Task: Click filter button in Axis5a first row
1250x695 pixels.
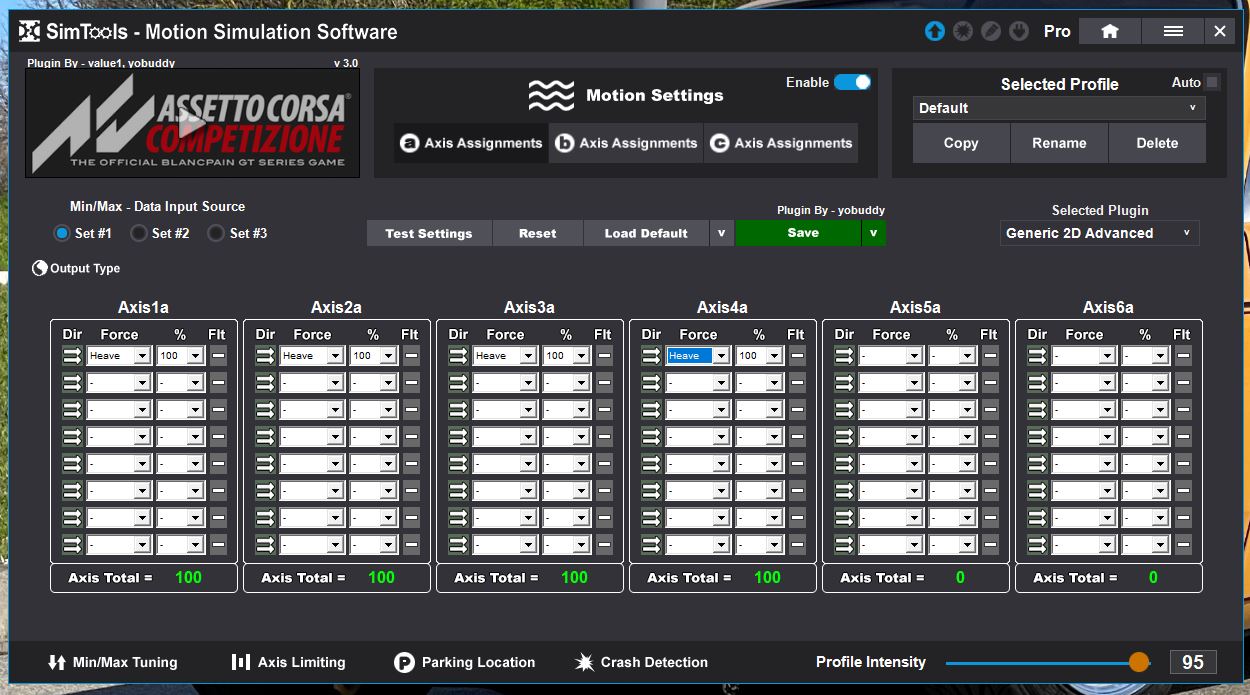Action: (x=990, y=355)
